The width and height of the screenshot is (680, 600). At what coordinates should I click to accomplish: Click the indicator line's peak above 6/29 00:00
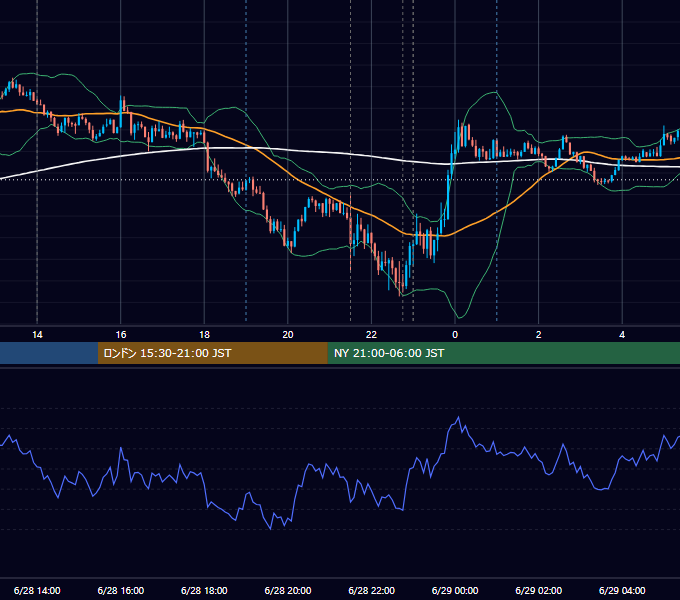(x=458, y=417)
